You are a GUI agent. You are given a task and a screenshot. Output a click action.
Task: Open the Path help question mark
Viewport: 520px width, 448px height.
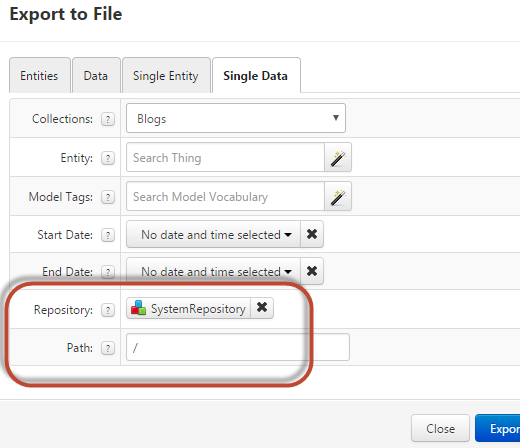coord(108,348)
